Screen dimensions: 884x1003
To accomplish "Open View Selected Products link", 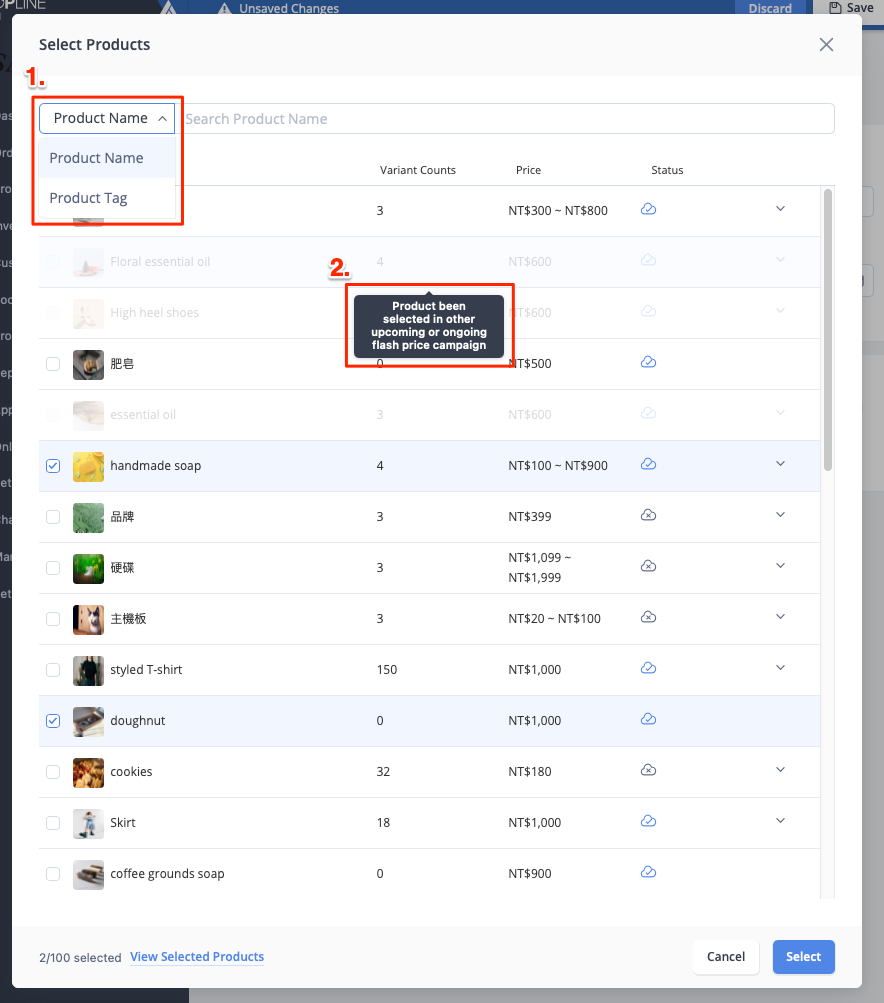I will [197, 956].
